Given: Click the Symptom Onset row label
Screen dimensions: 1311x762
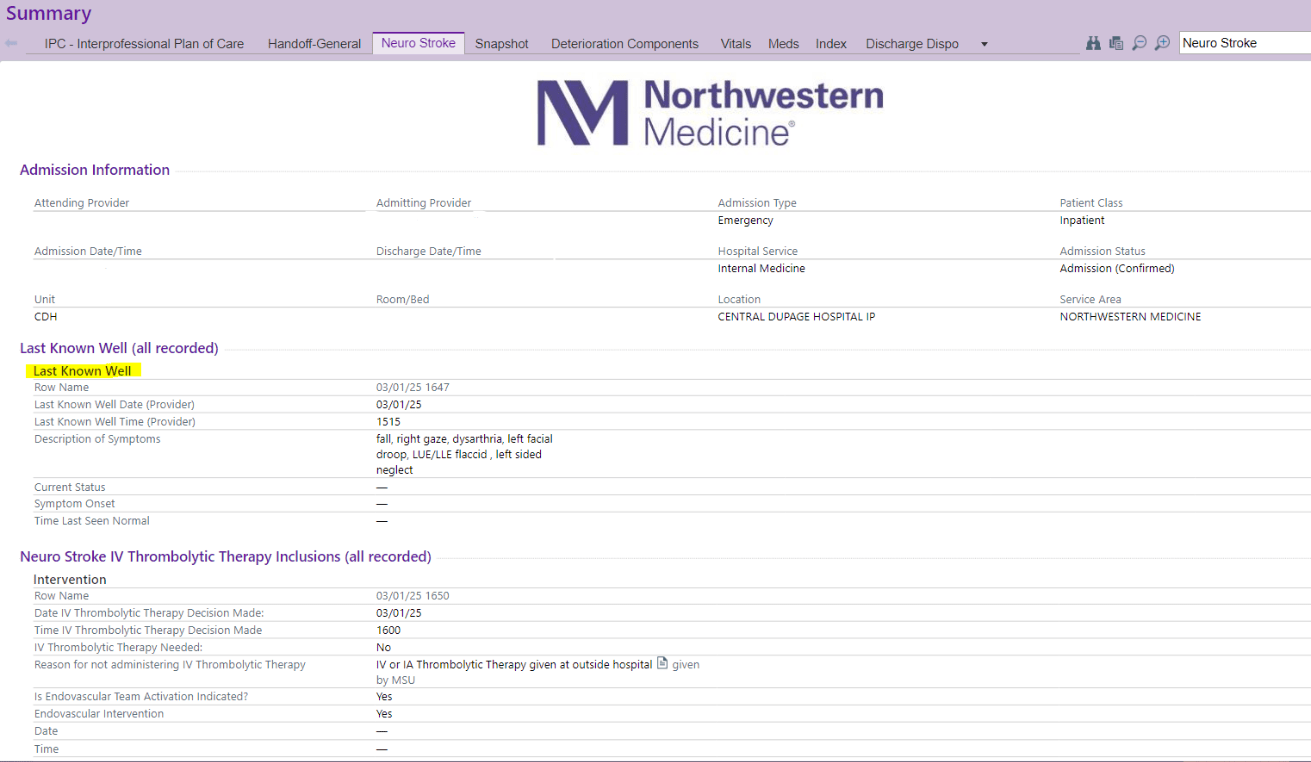Looking at the screenshot, I should [x=74, y=504].
